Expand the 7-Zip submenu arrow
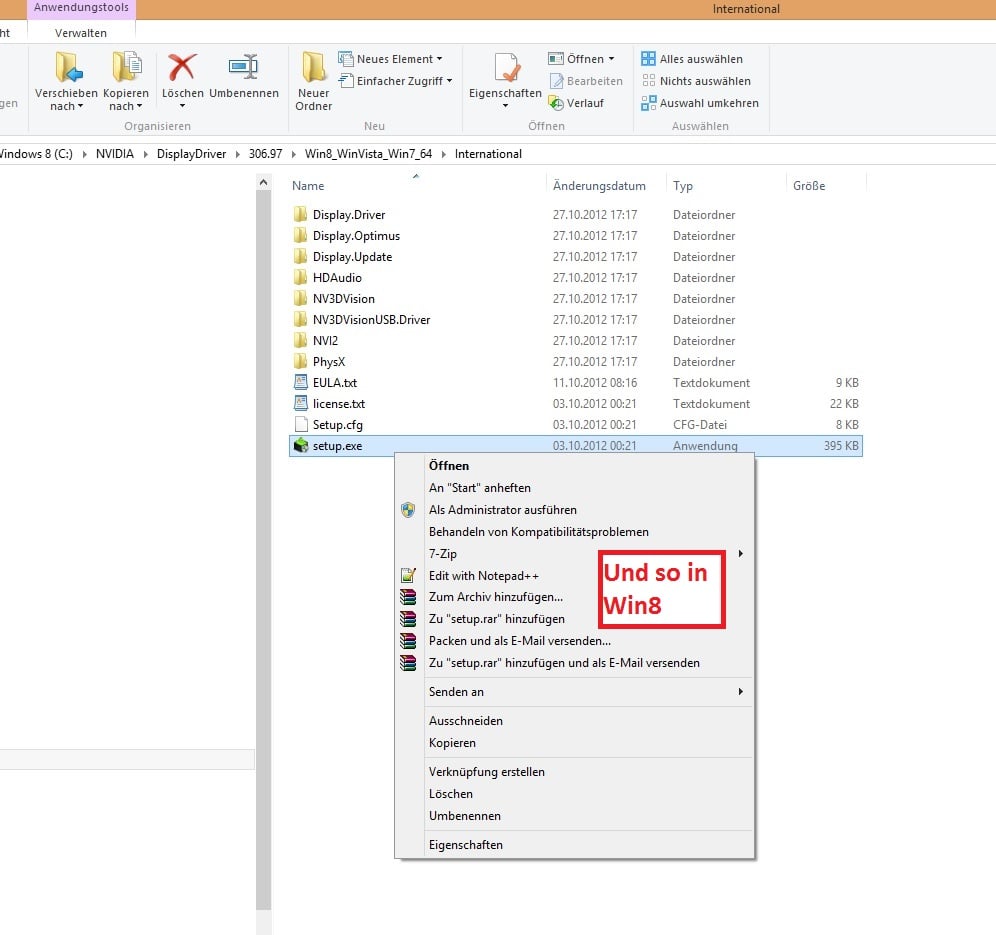The width and height of the screenshot is (996, 935). pyautogui.click(x=741, y=553)
